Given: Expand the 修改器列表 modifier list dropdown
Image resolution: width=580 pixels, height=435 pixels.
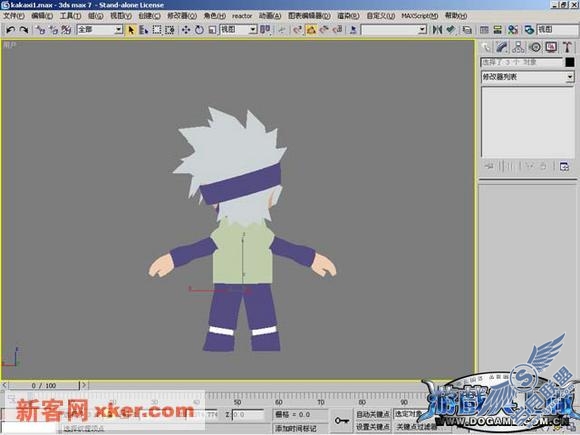Looking at the screenshot, I should [x=570, y=77].
